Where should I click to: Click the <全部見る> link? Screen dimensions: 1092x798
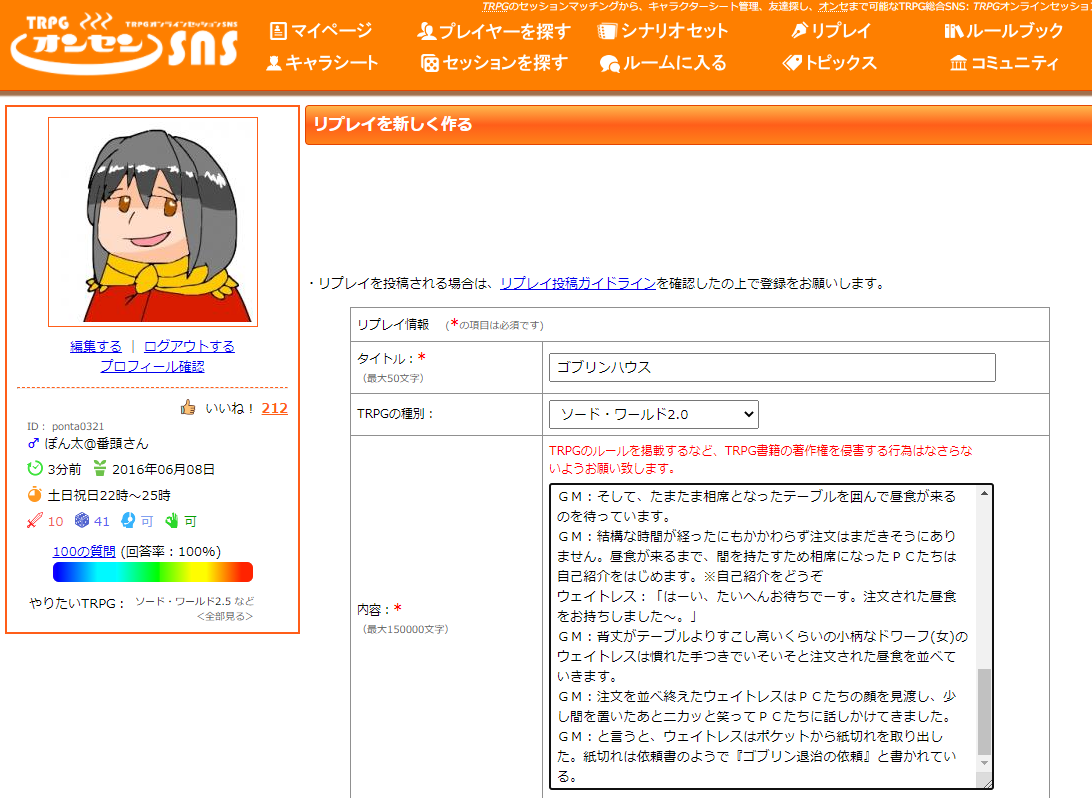tap(225, 616)
